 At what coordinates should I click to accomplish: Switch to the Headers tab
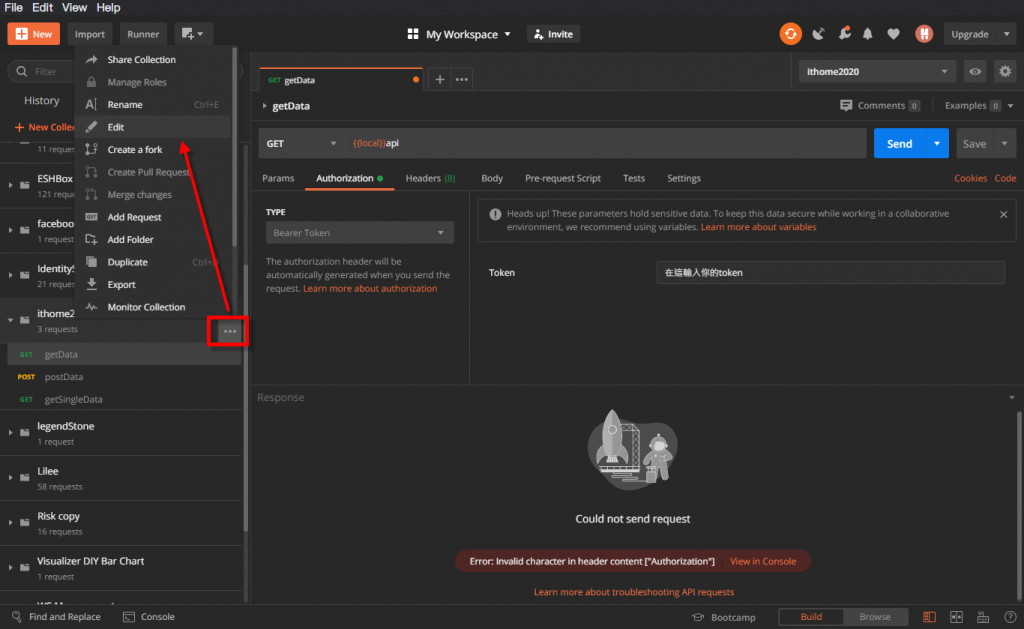[430, 178]
